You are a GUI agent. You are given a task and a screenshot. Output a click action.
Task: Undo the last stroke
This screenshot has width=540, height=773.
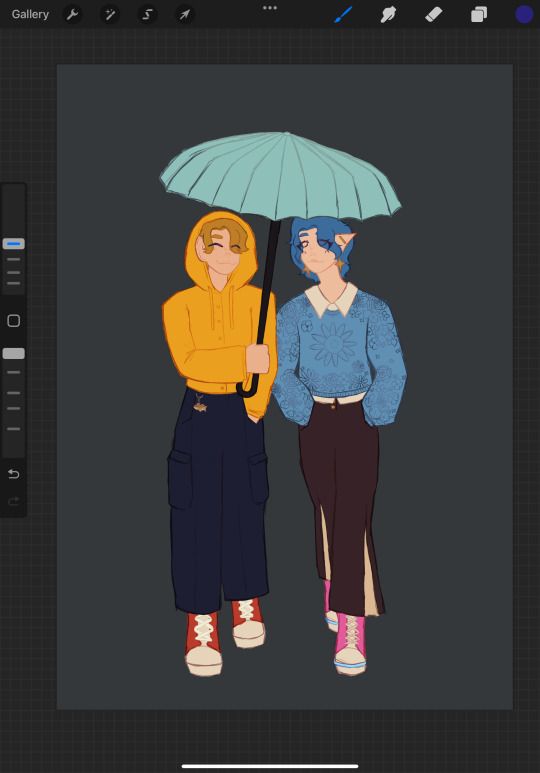(13, 474)
